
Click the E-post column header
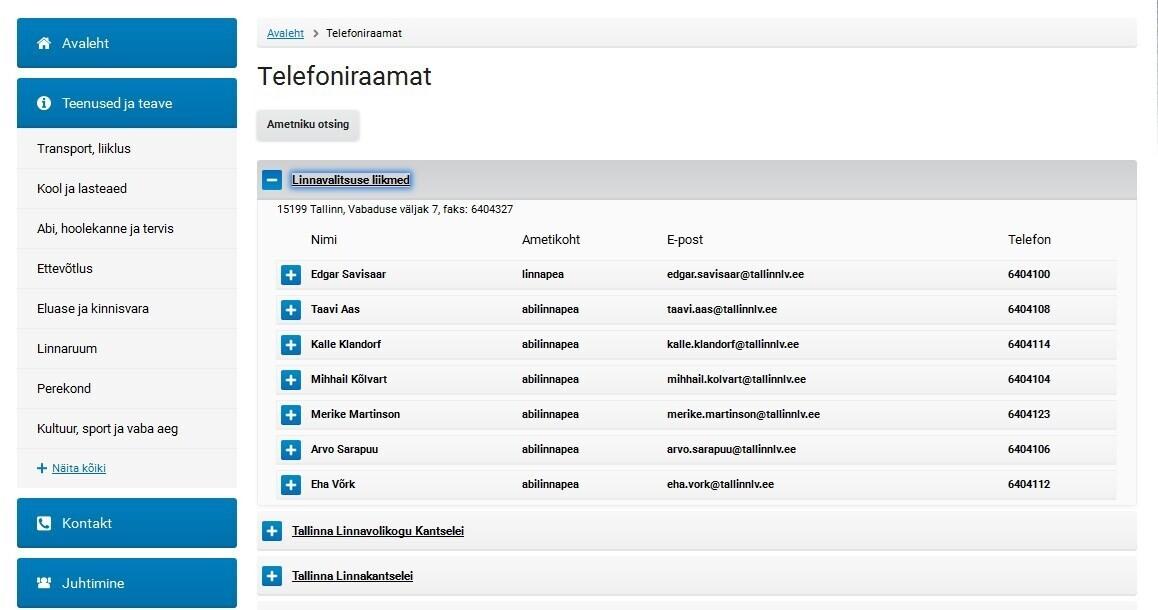685,239
